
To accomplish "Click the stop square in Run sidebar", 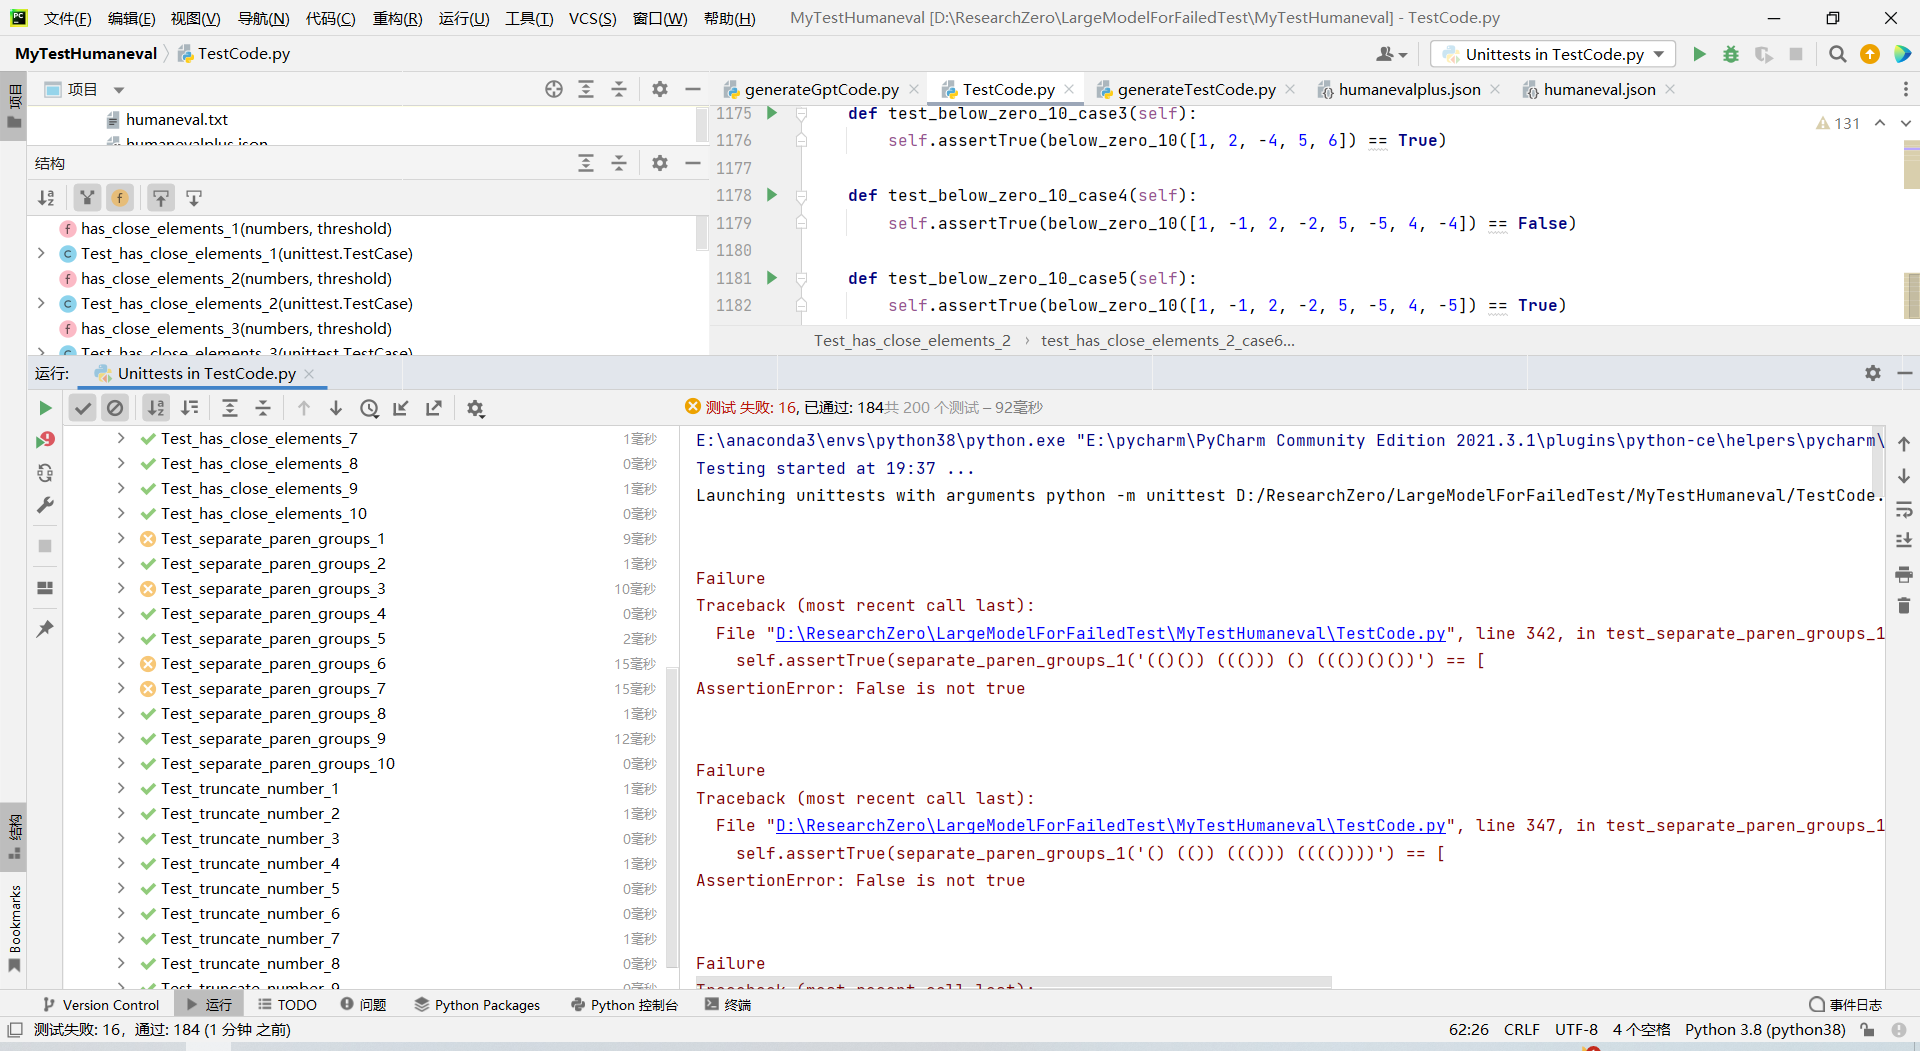I will (45, 546).
